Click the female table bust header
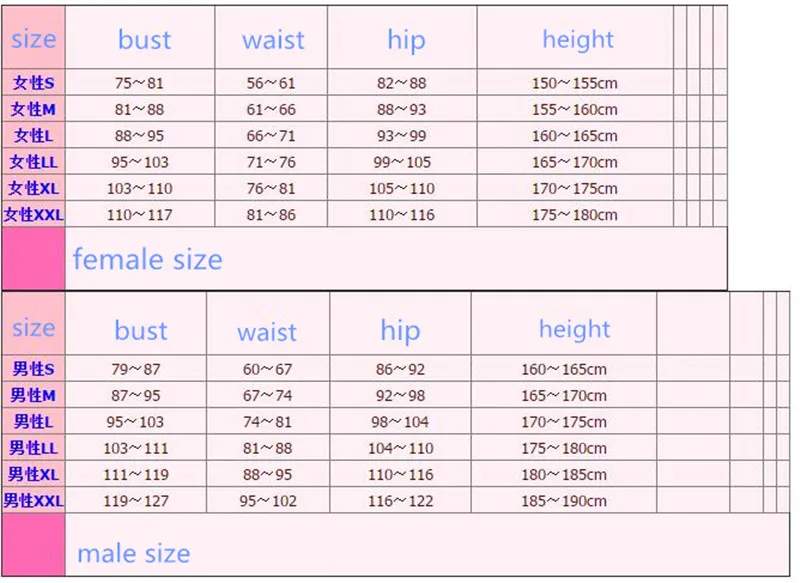 144,40
